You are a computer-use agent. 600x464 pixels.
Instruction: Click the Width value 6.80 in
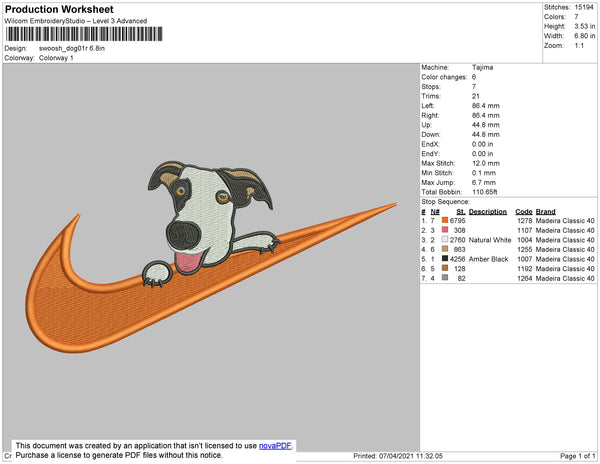584,36
